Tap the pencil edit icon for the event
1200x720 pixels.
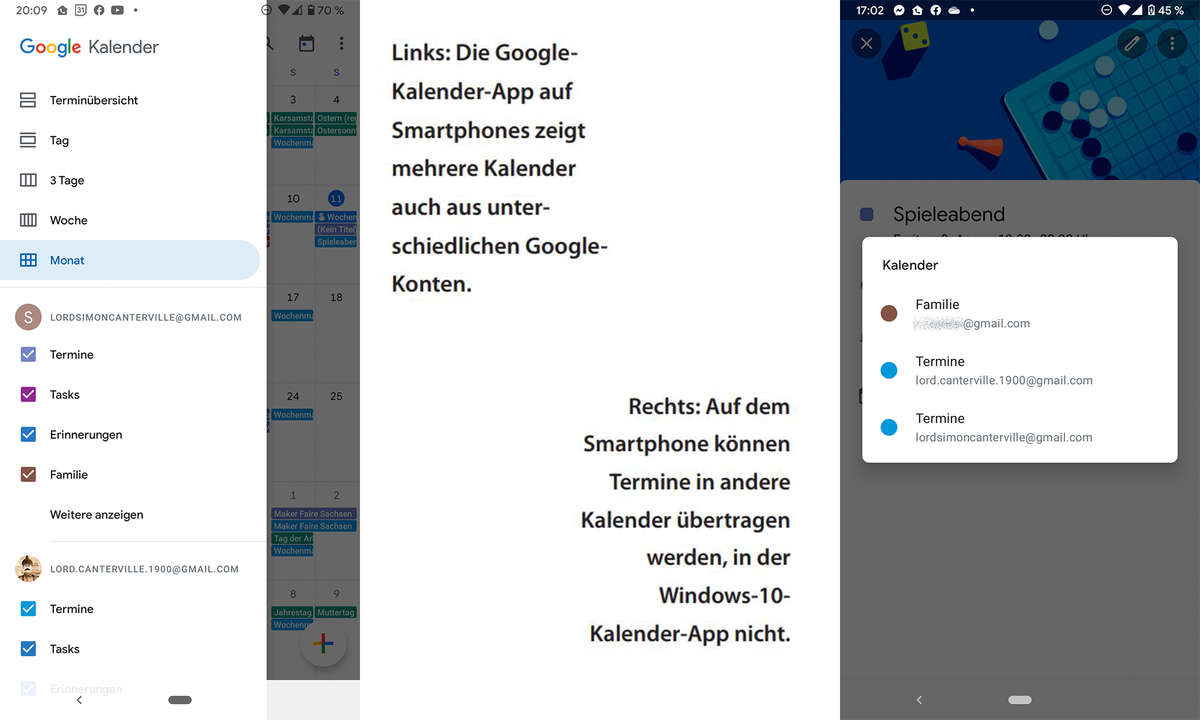pos(1132,44)
